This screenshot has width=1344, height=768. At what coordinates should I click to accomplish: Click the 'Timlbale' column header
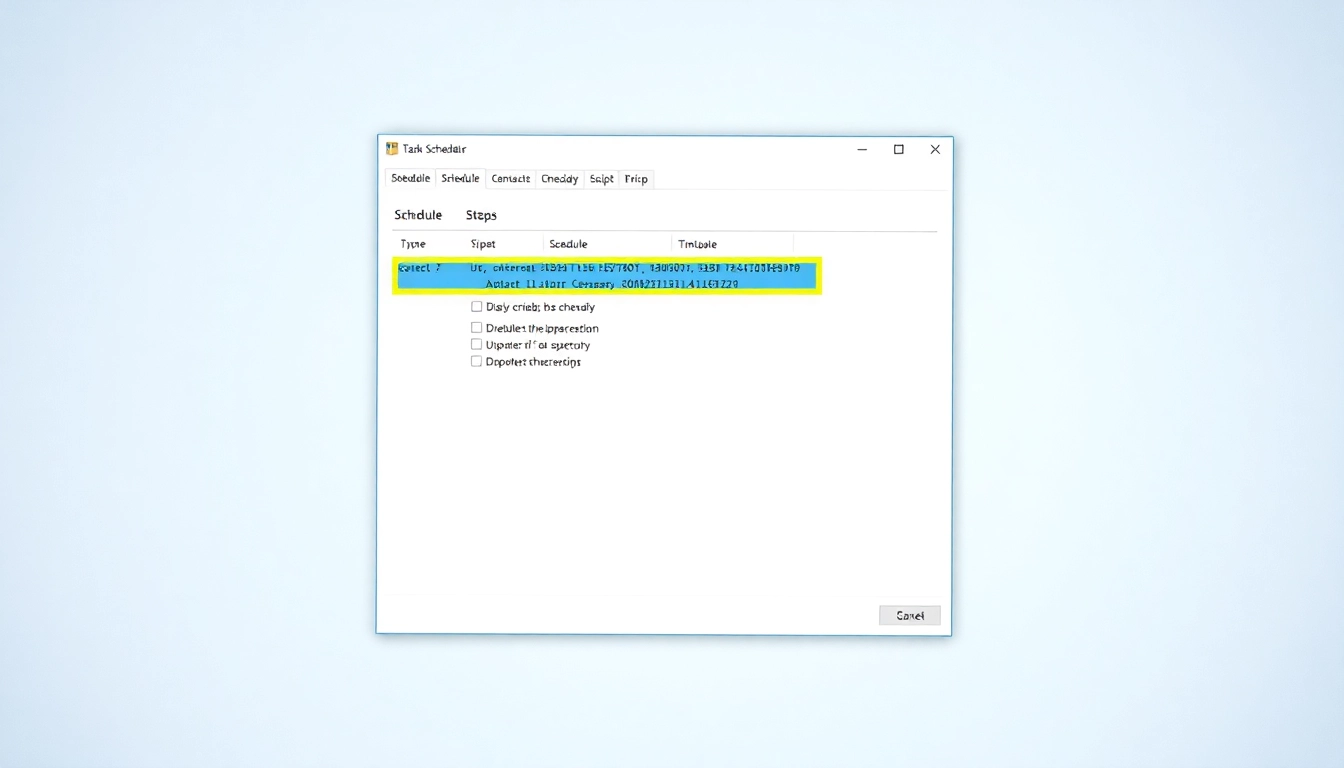tap(697, 244)
